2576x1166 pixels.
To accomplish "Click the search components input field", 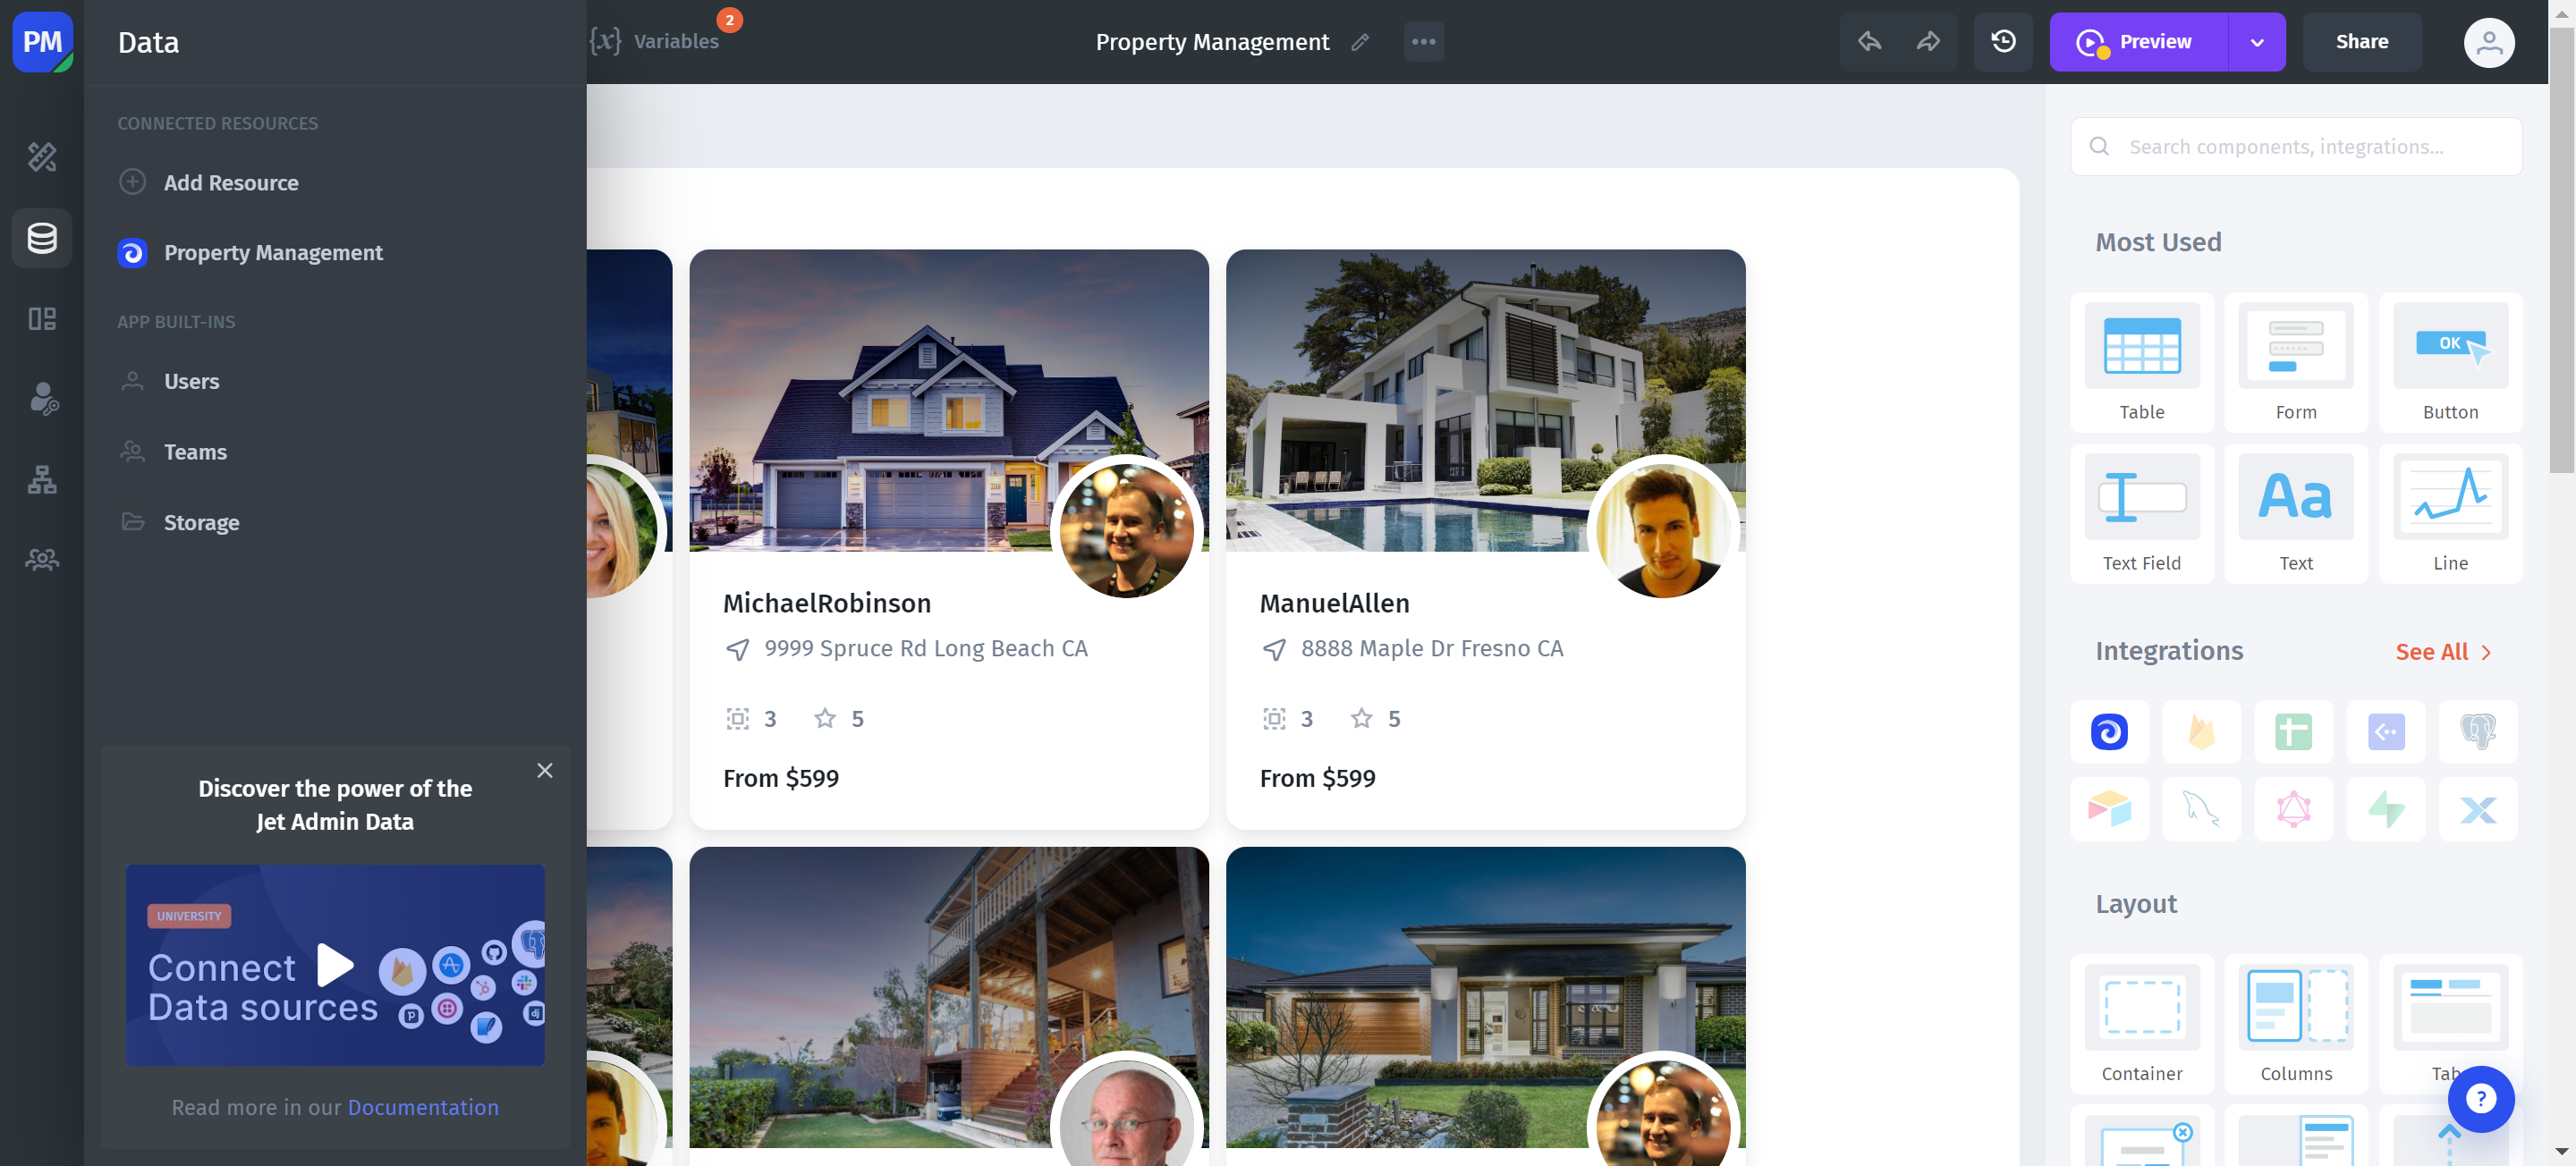I will (x=2296, y=147).
